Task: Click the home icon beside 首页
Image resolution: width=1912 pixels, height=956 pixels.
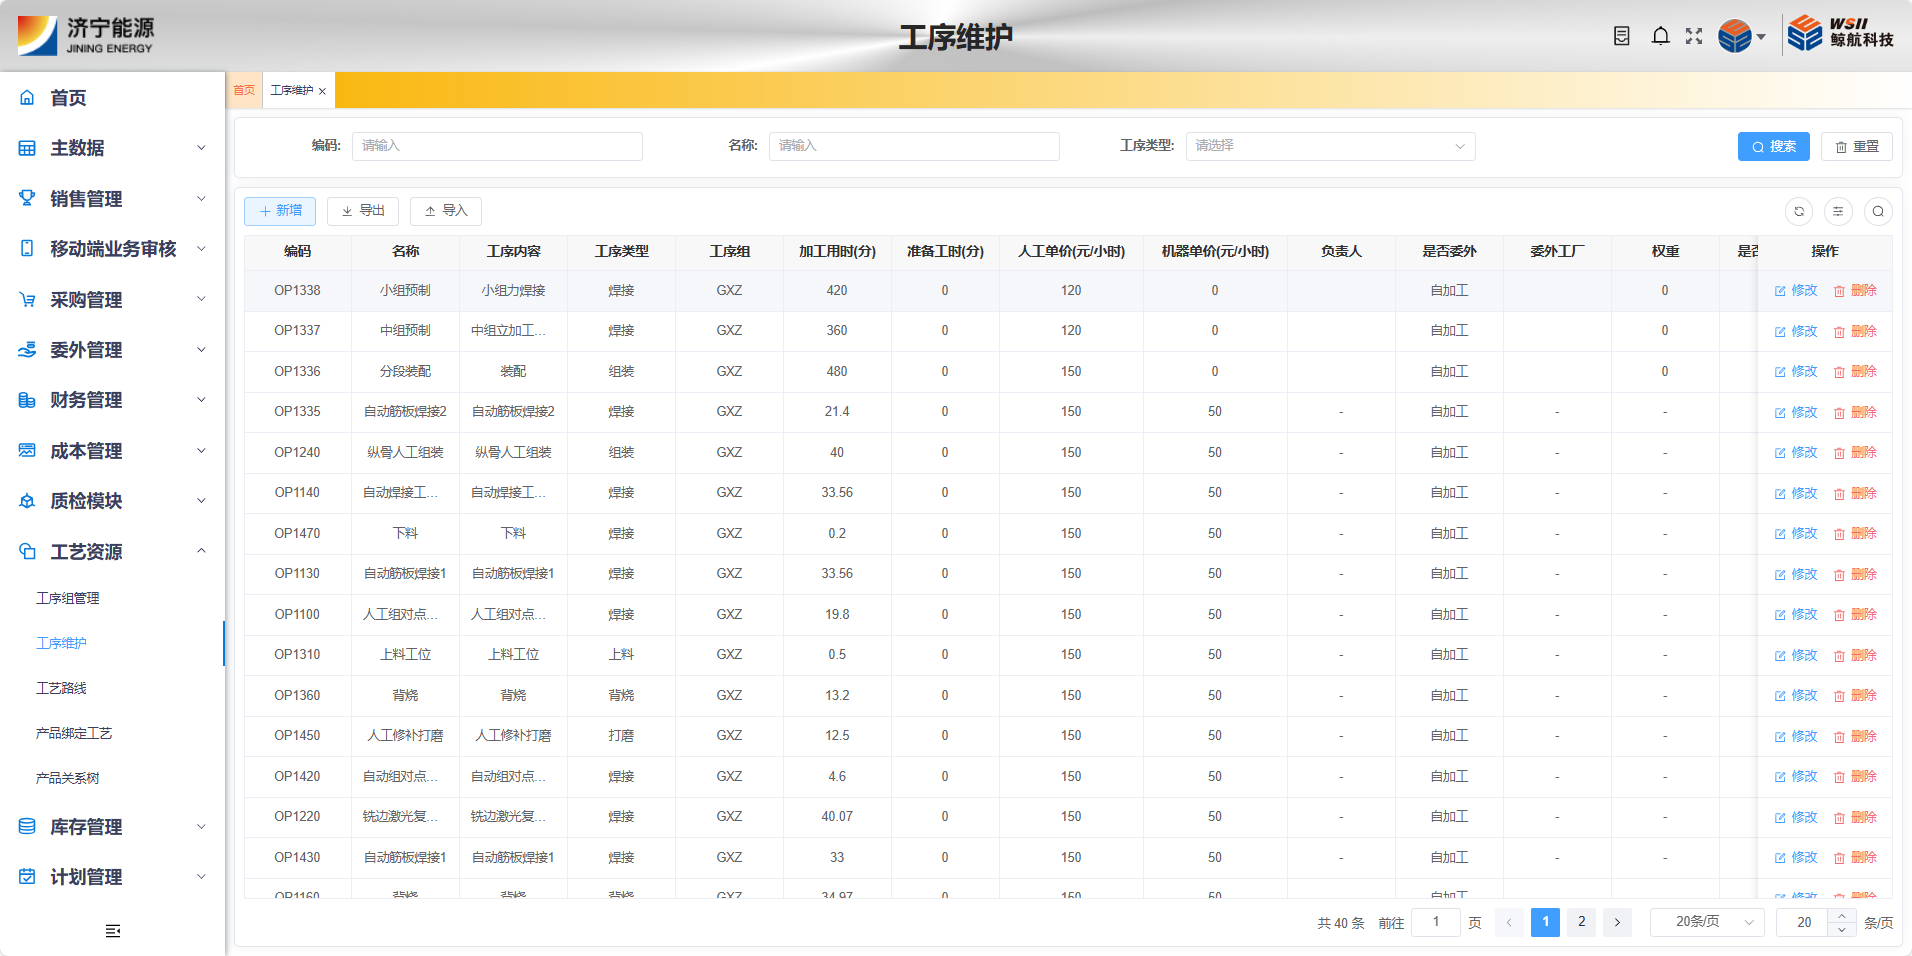Action: [27, 98]
